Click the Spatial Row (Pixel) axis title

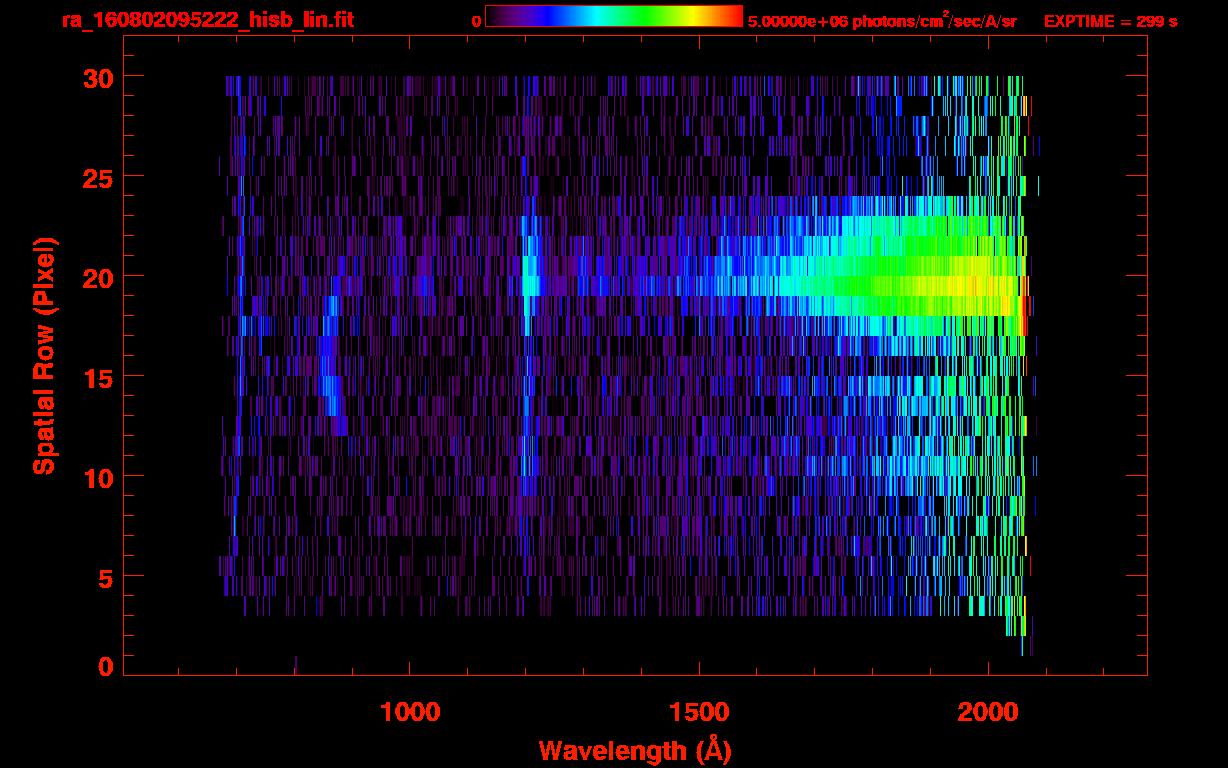pyautogui.click(x=43, y=355)
